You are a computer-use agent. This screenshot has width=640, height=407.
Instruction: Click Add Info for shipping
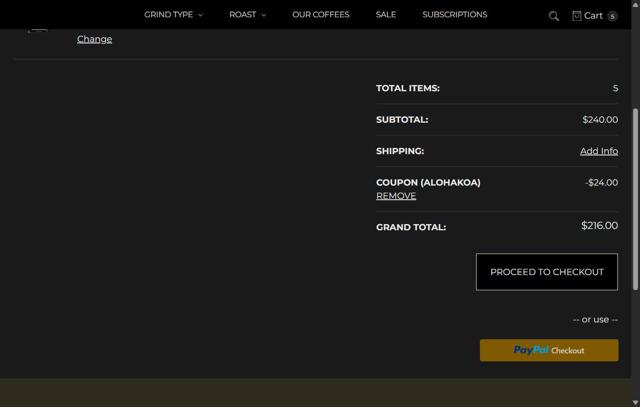pyautogui.click(x=599, y=151)
